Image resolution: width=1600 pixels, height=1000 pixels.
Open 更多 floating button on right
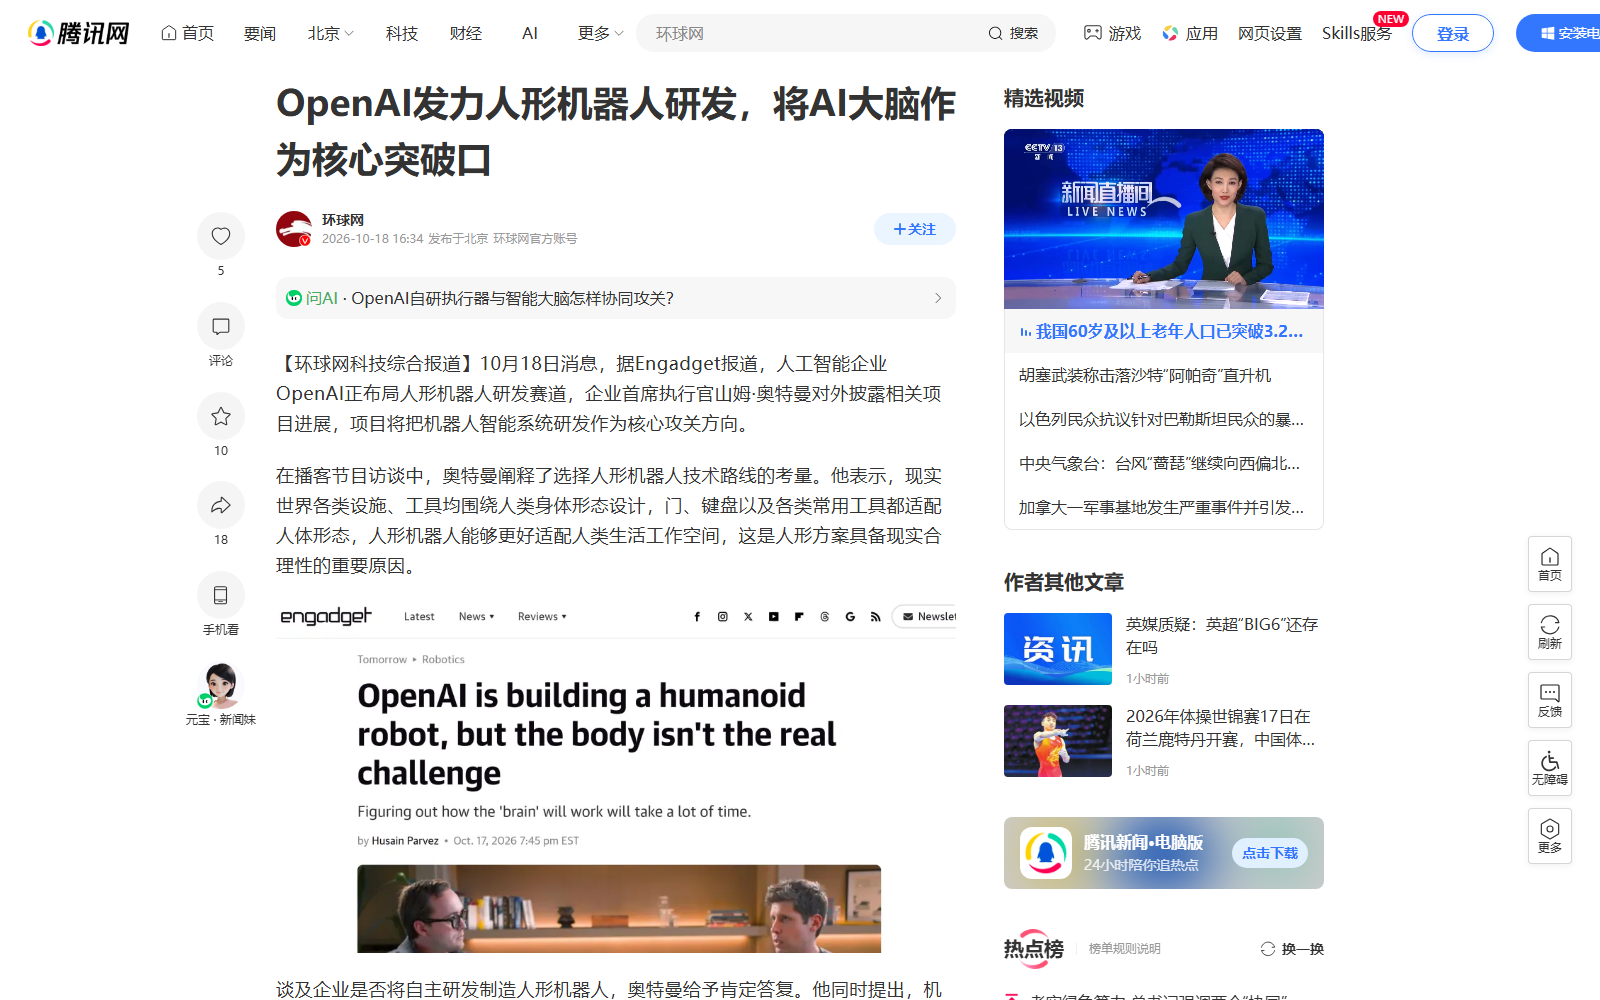pyautogui.click(x=1550, y=836)
